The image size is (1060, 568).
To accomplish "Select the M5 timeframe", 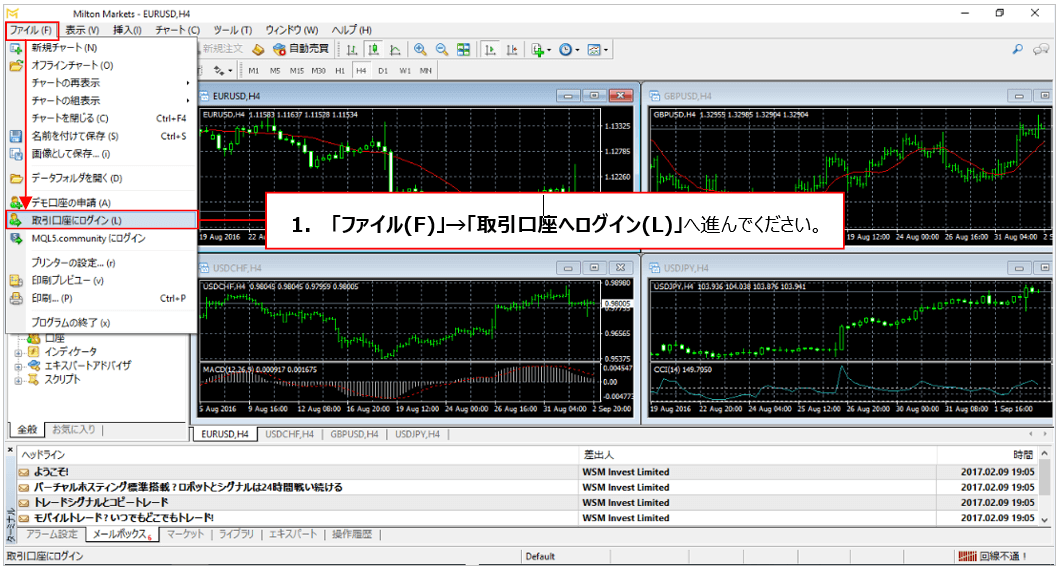I will (275, 70).
